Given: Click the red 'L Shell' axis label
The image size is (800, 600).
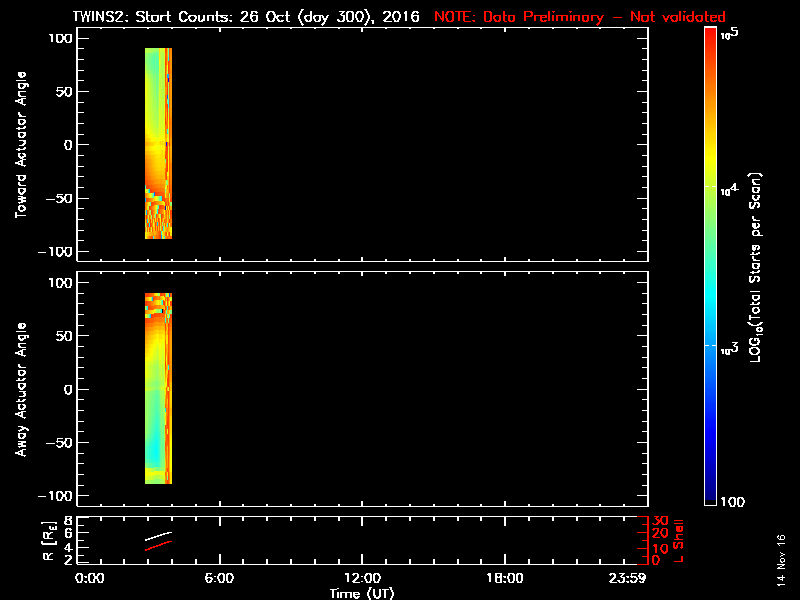Looking at the screenshot, I should [x=678, y=540].
